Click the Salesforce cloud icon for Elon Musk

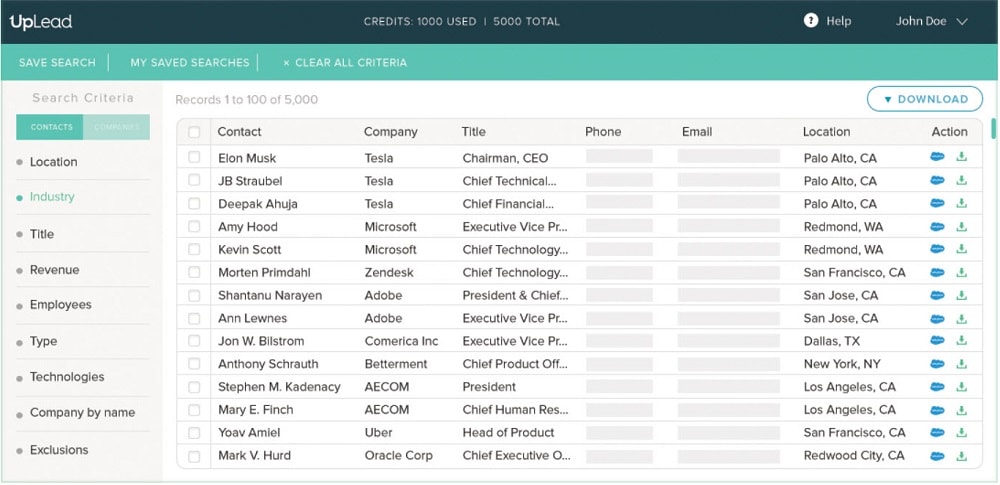[x=937, y=157]
